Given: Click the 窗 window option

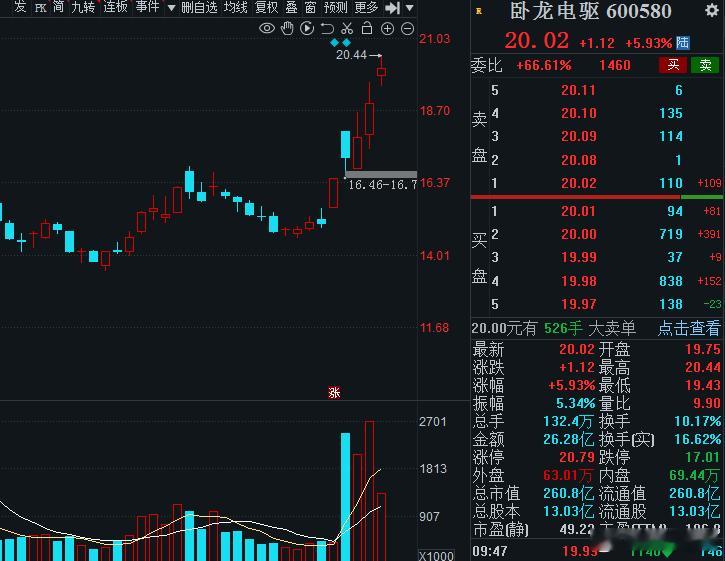Looking at the screenshot, I should [x=310, y=7].
